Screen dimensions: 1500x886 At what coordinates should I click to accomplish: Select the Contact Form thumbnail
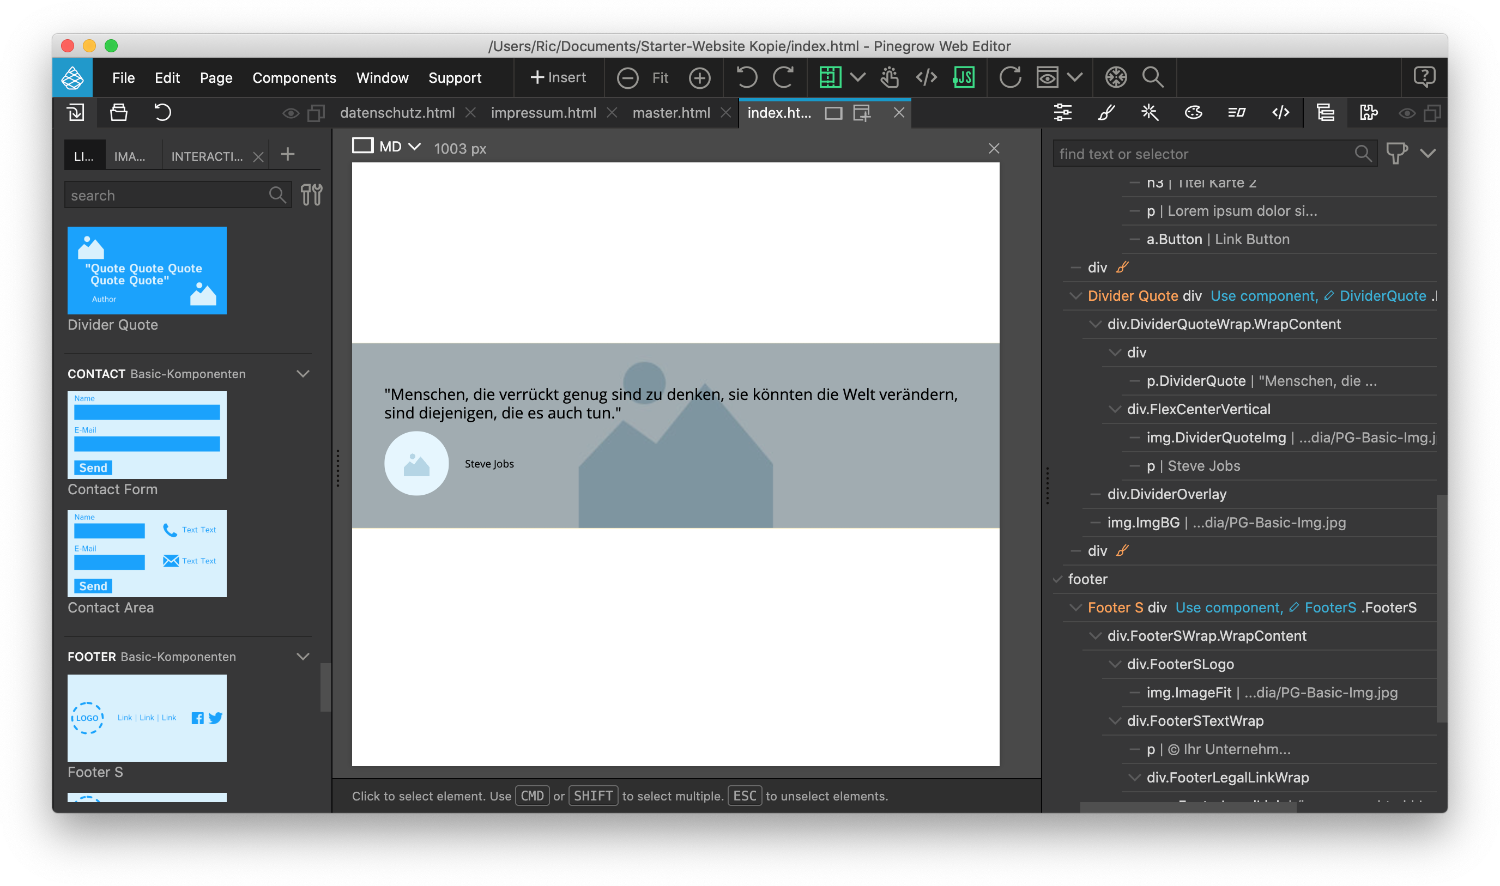click(147, 434)
